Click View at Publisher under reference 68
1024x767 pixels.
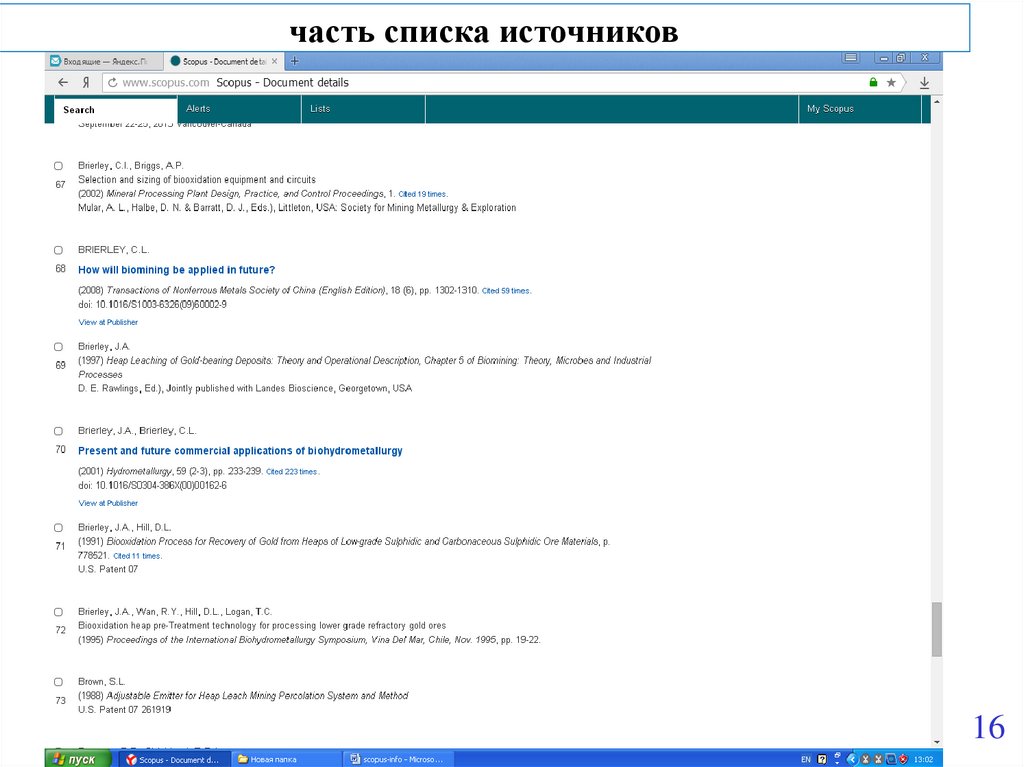pyautogui.click(x=108, y=322)
